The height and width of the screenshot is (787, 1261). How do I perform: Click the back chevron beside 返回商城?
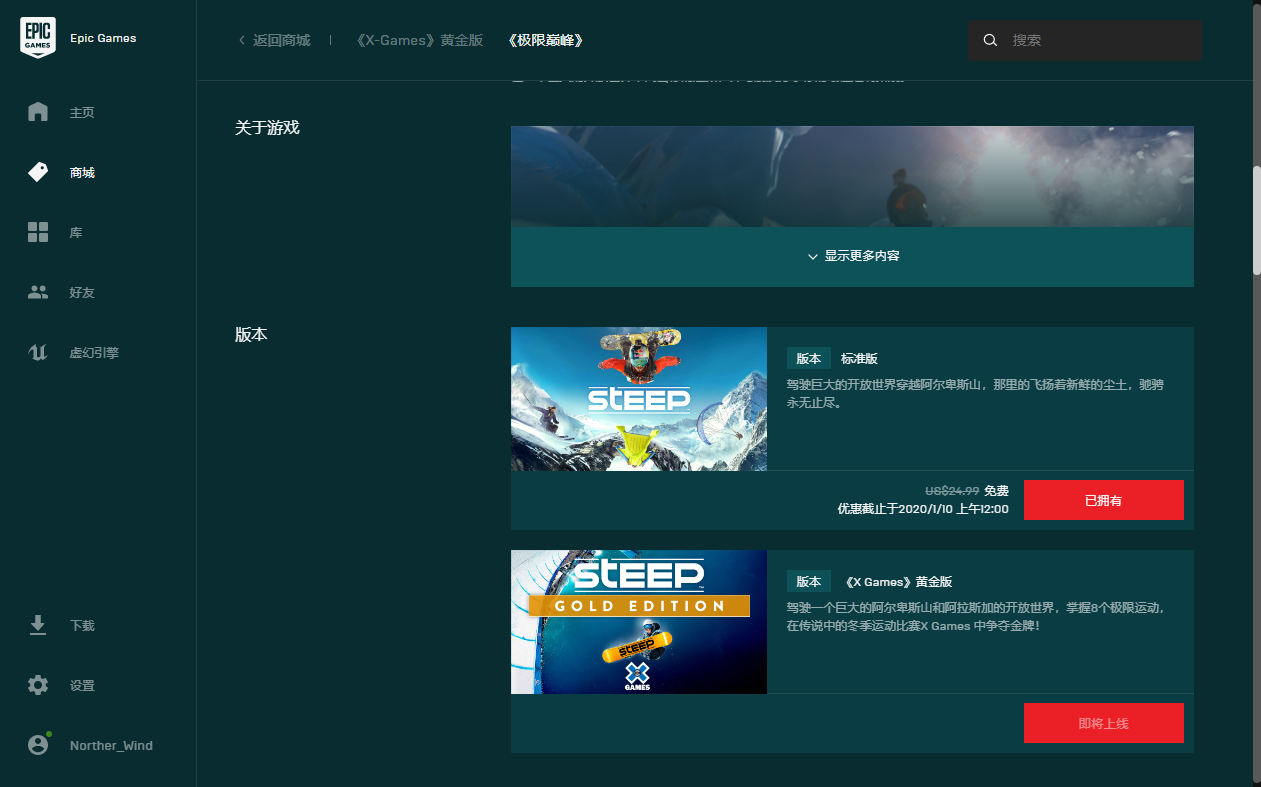[x=241, y=40]
